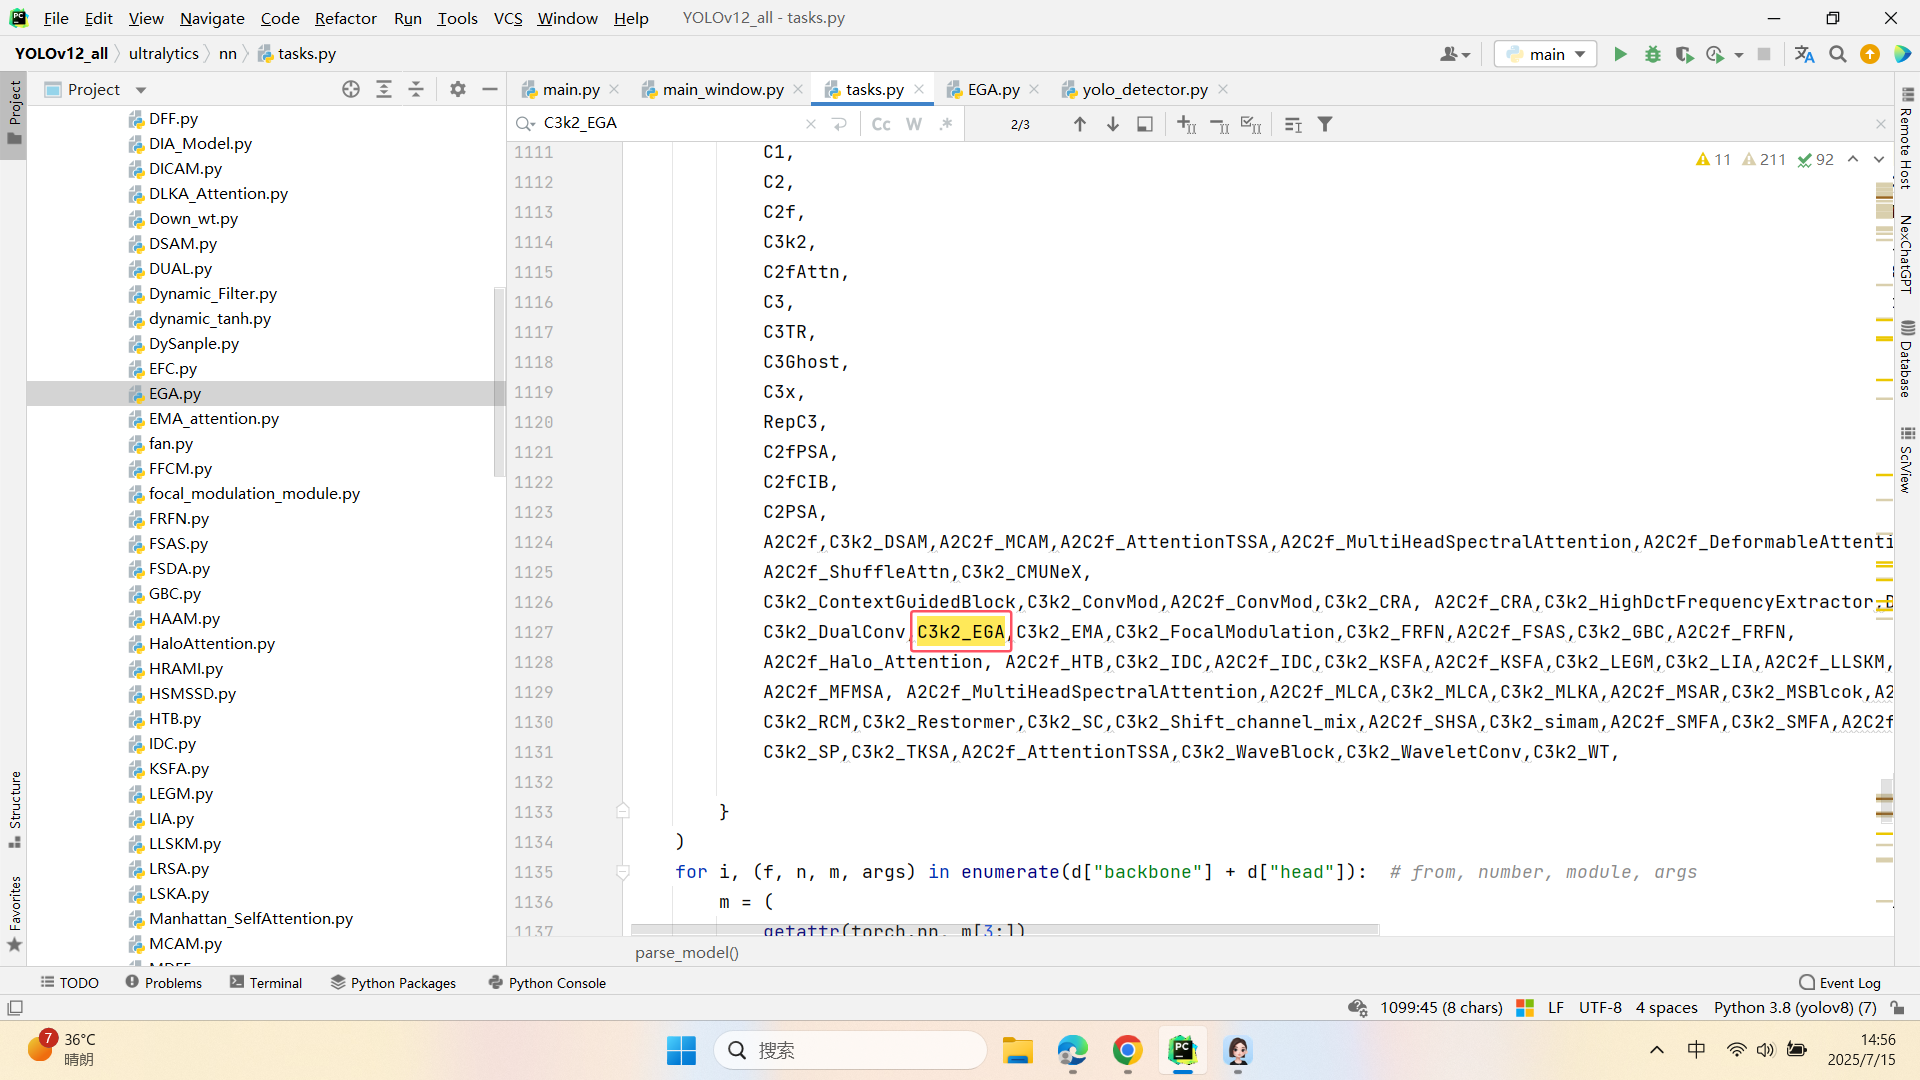Open Search Everywhere magnifier
The image size is (1920, 1080).
click(x=1837, y=54)
